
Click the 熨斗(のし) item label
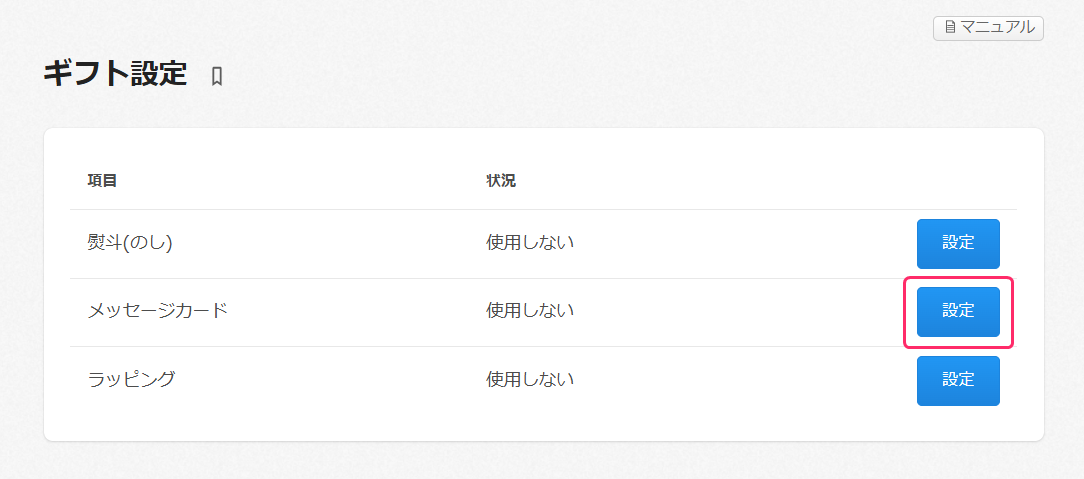click(130, 243)
